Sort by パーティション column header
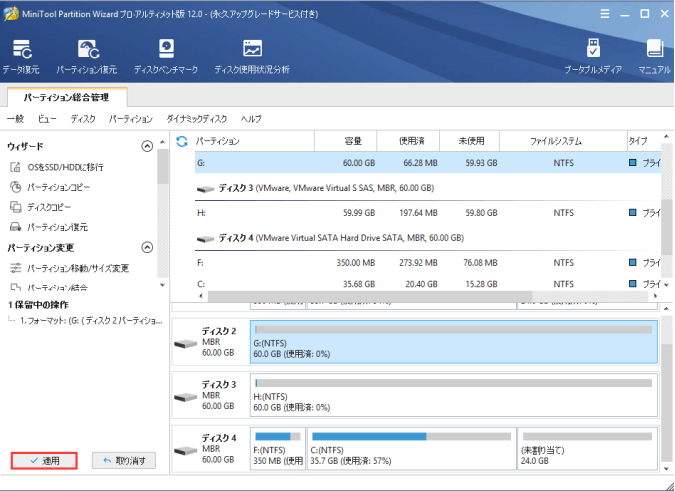The width and height of the screenshot is (675, 491). coord(254,141)
